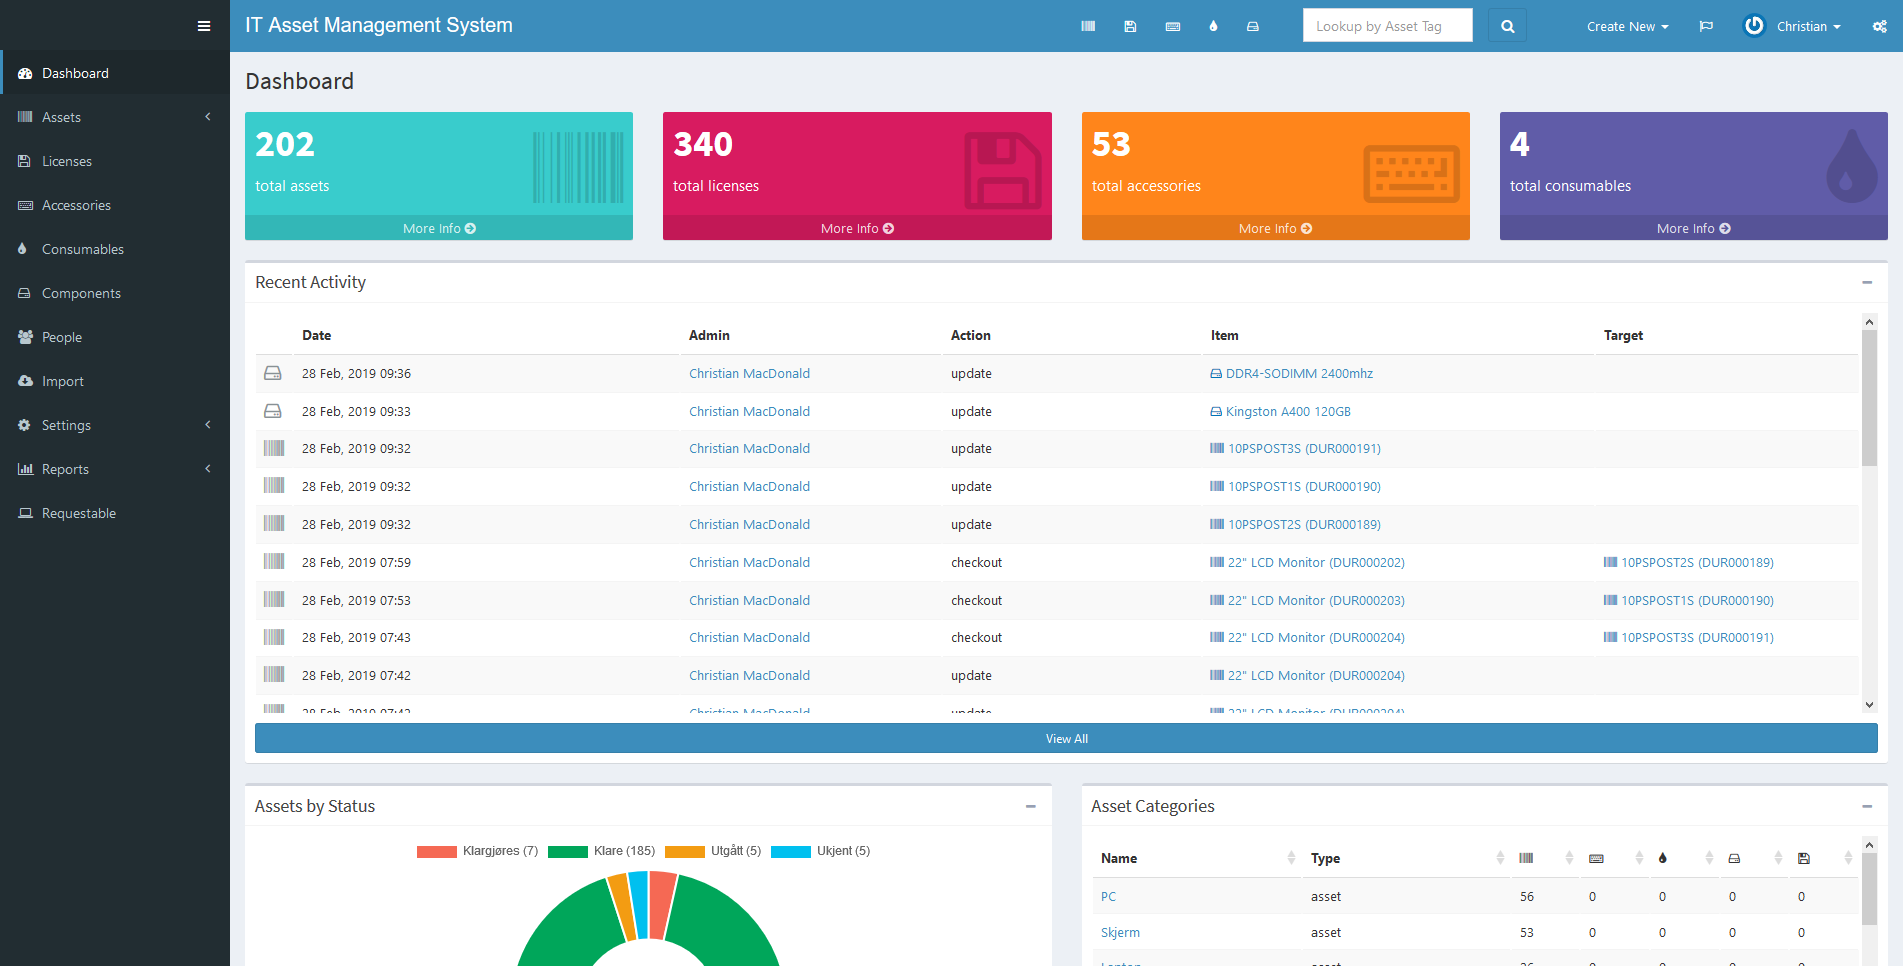Open licenses via top bar floppy icon
1903x966 pixels.
pyautogui.click(x=1130, y=26)
